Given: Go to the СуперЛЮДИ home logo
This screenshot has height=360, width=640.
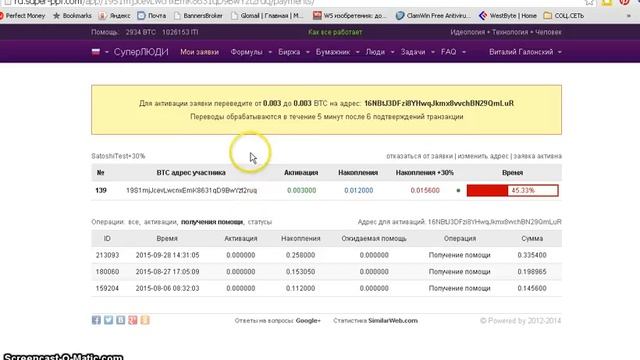Looking at the screenshot, I should [141, 52].
